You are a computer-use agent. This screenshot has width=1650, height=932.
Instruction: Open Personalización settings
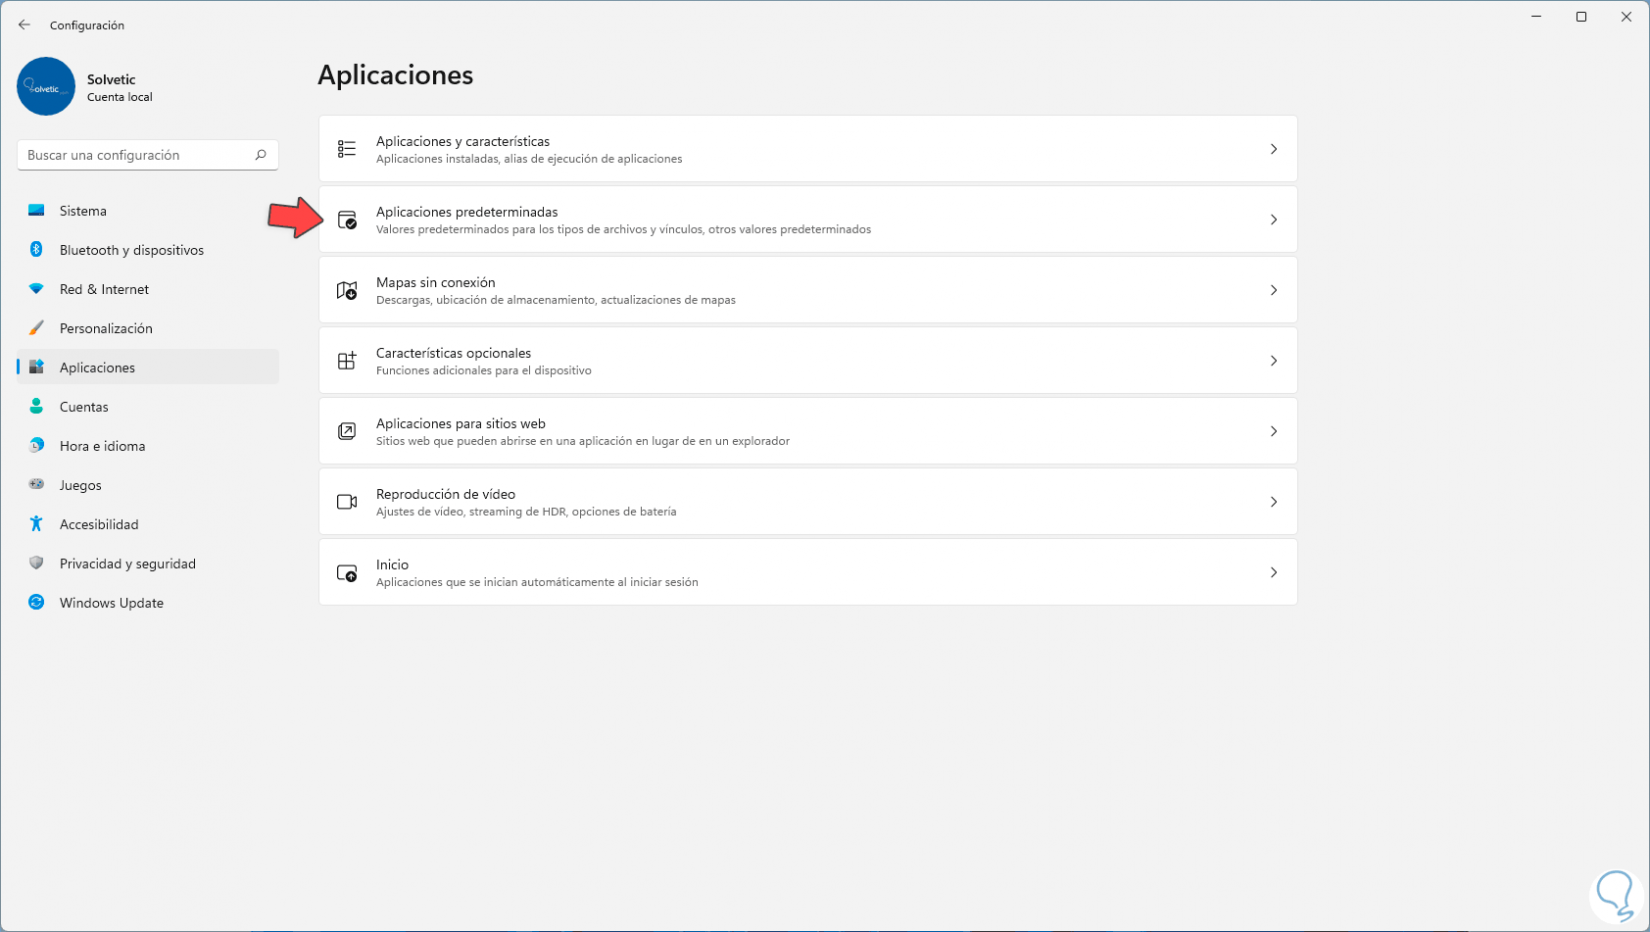[x=106, y=329]
